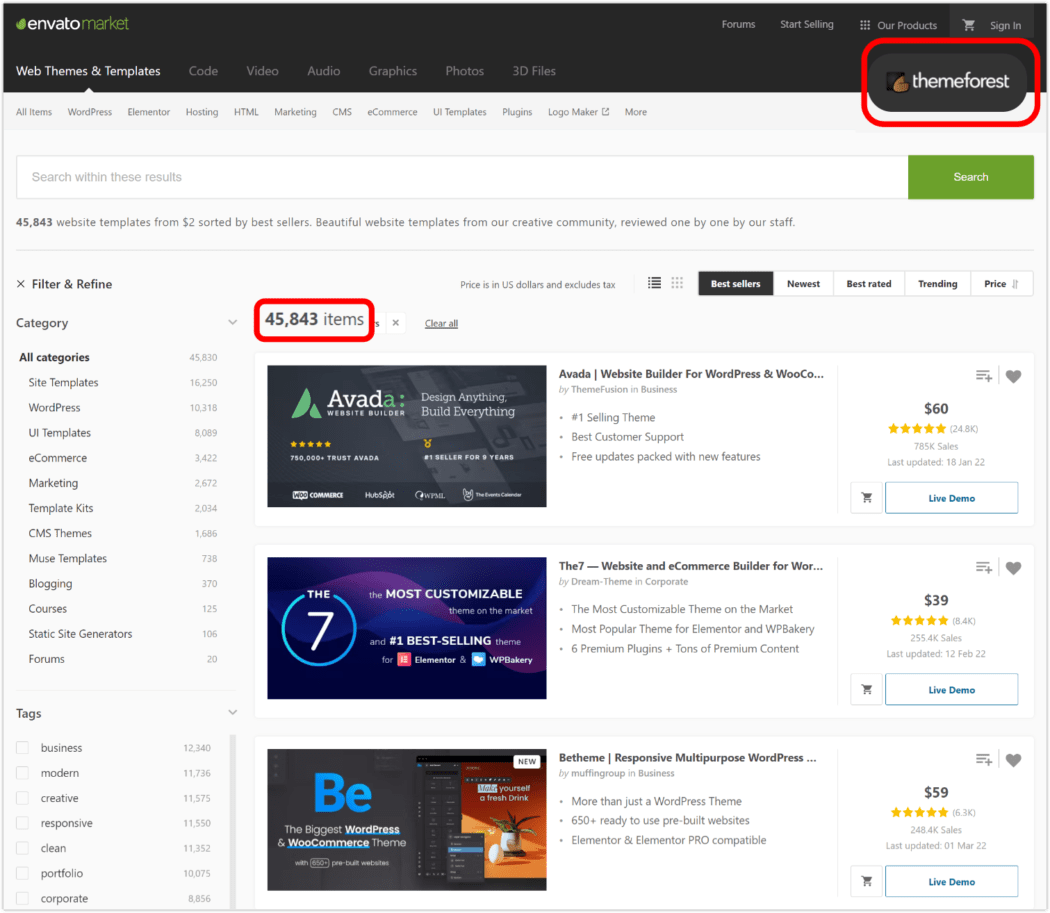Sort results by Newest

(x=803, y=283)
